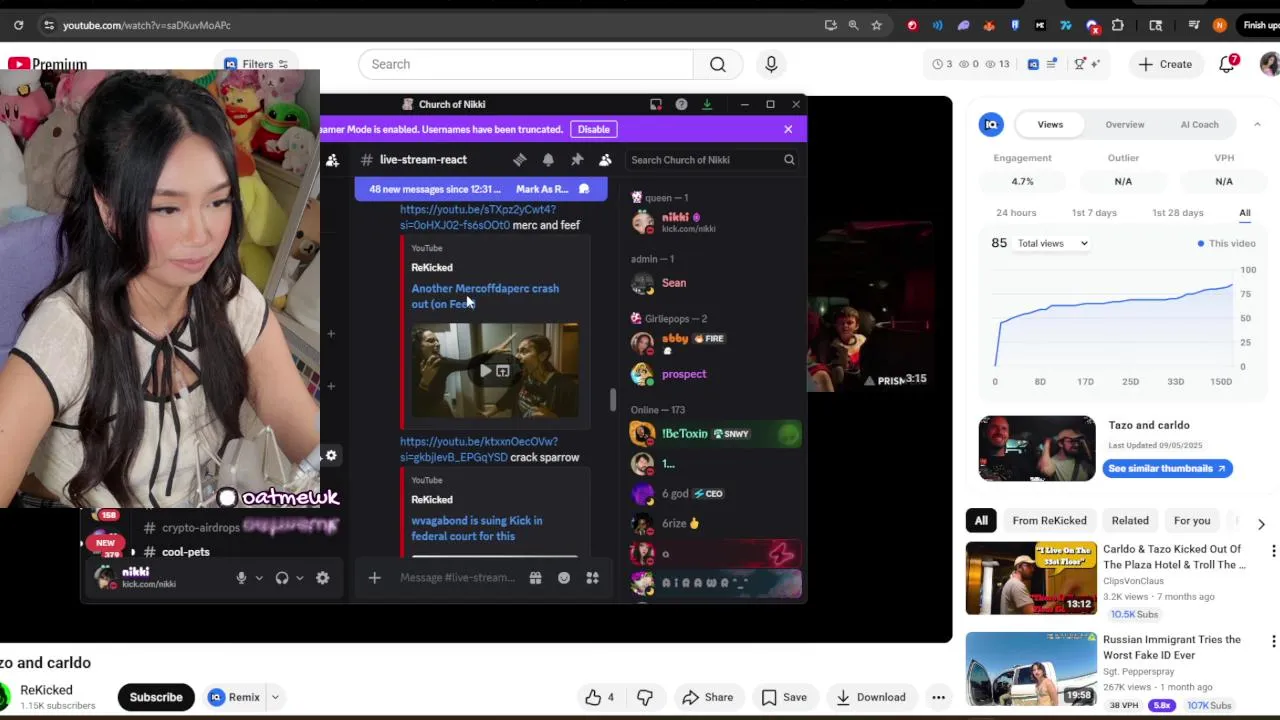Open Discord help icon in title bar
The image size is (1280, 720).
681,104
